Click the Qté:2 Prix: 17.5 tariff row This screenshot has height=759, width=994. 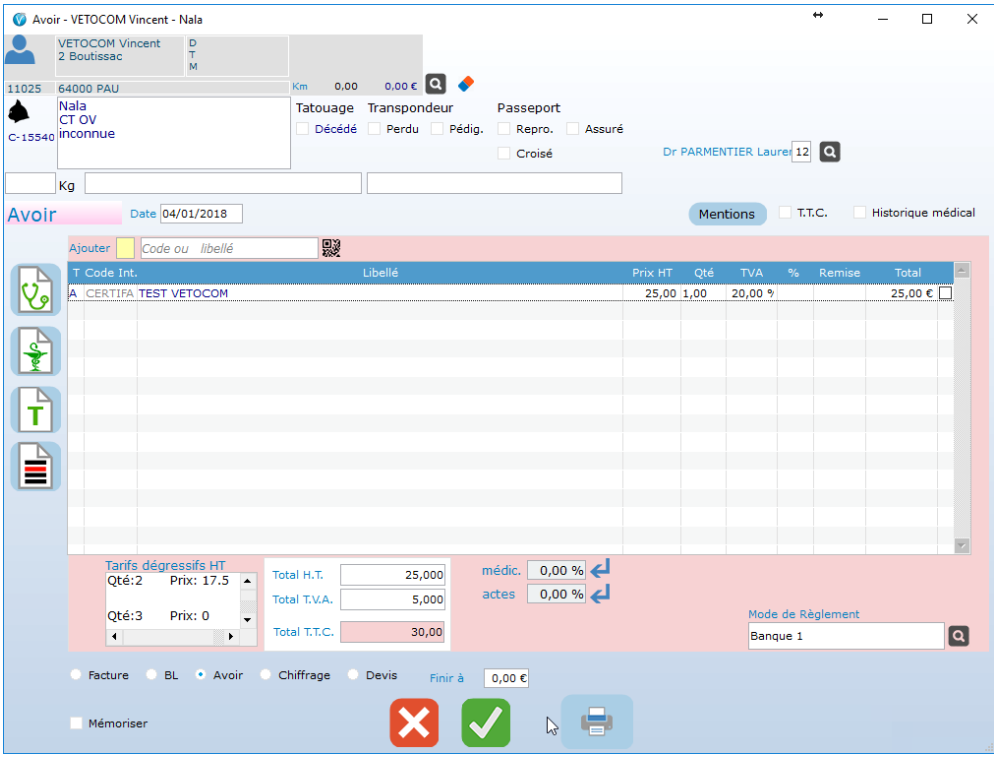tap(168, 580)
